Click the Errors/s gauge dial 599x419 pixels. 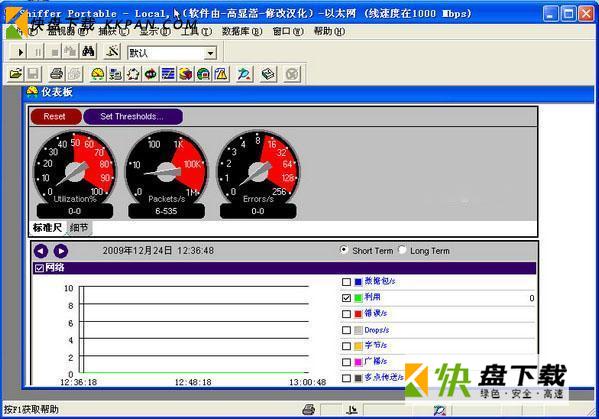pyautogui.click(x=258, y=168)
